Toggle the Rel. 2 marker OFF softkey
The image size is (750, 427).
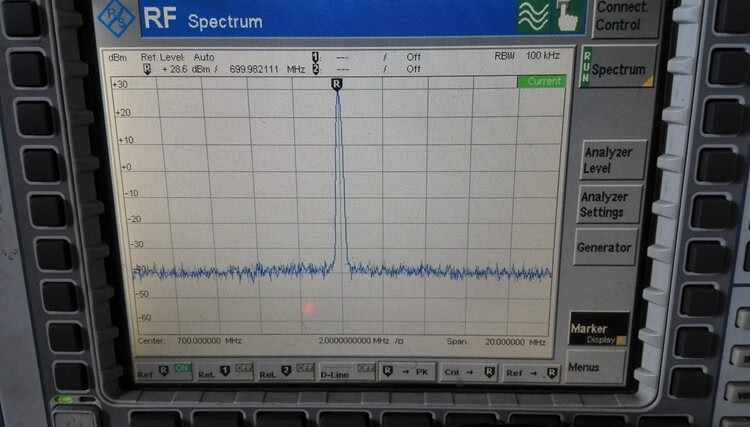coord(286,372)
